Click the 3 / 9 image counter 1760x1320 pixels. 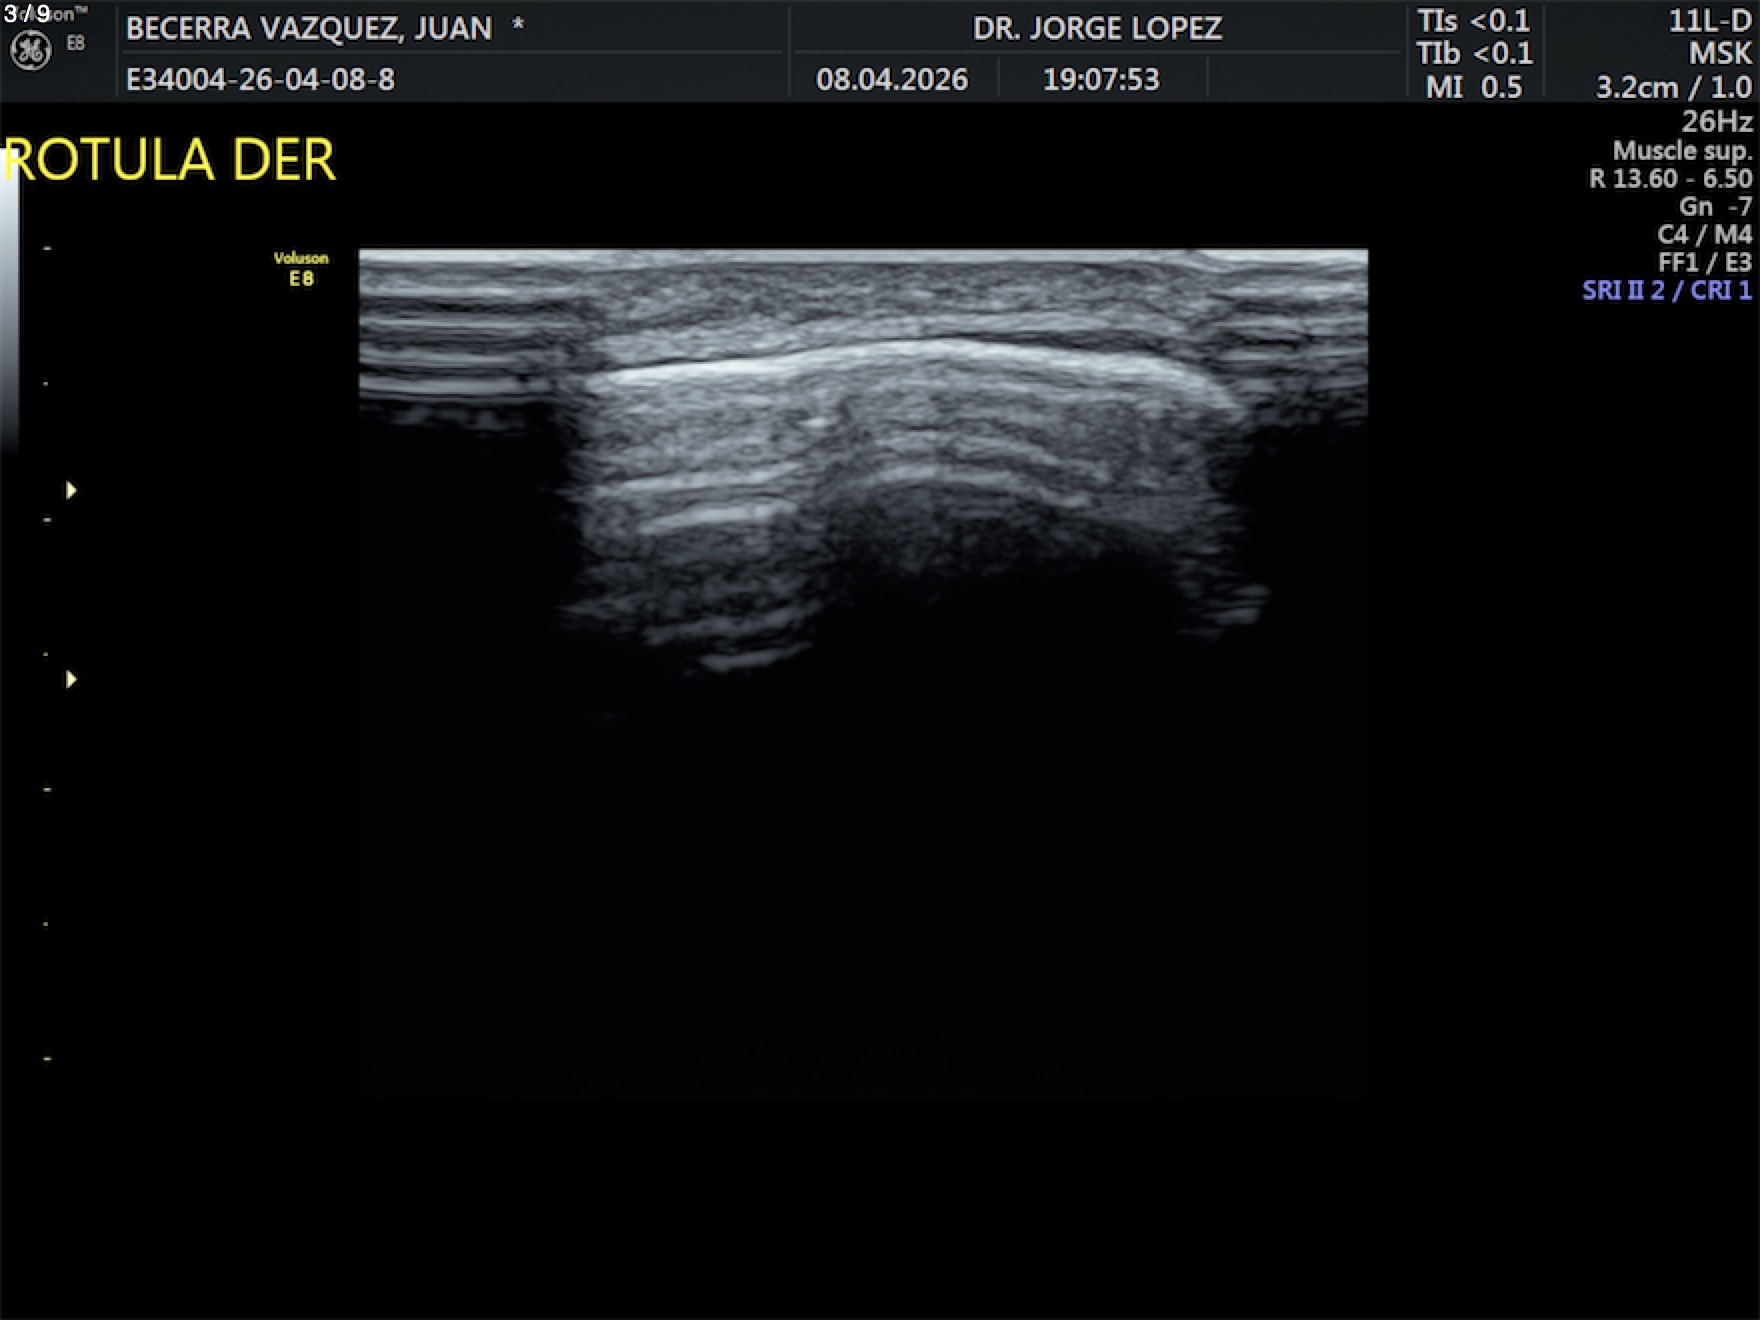27,14
